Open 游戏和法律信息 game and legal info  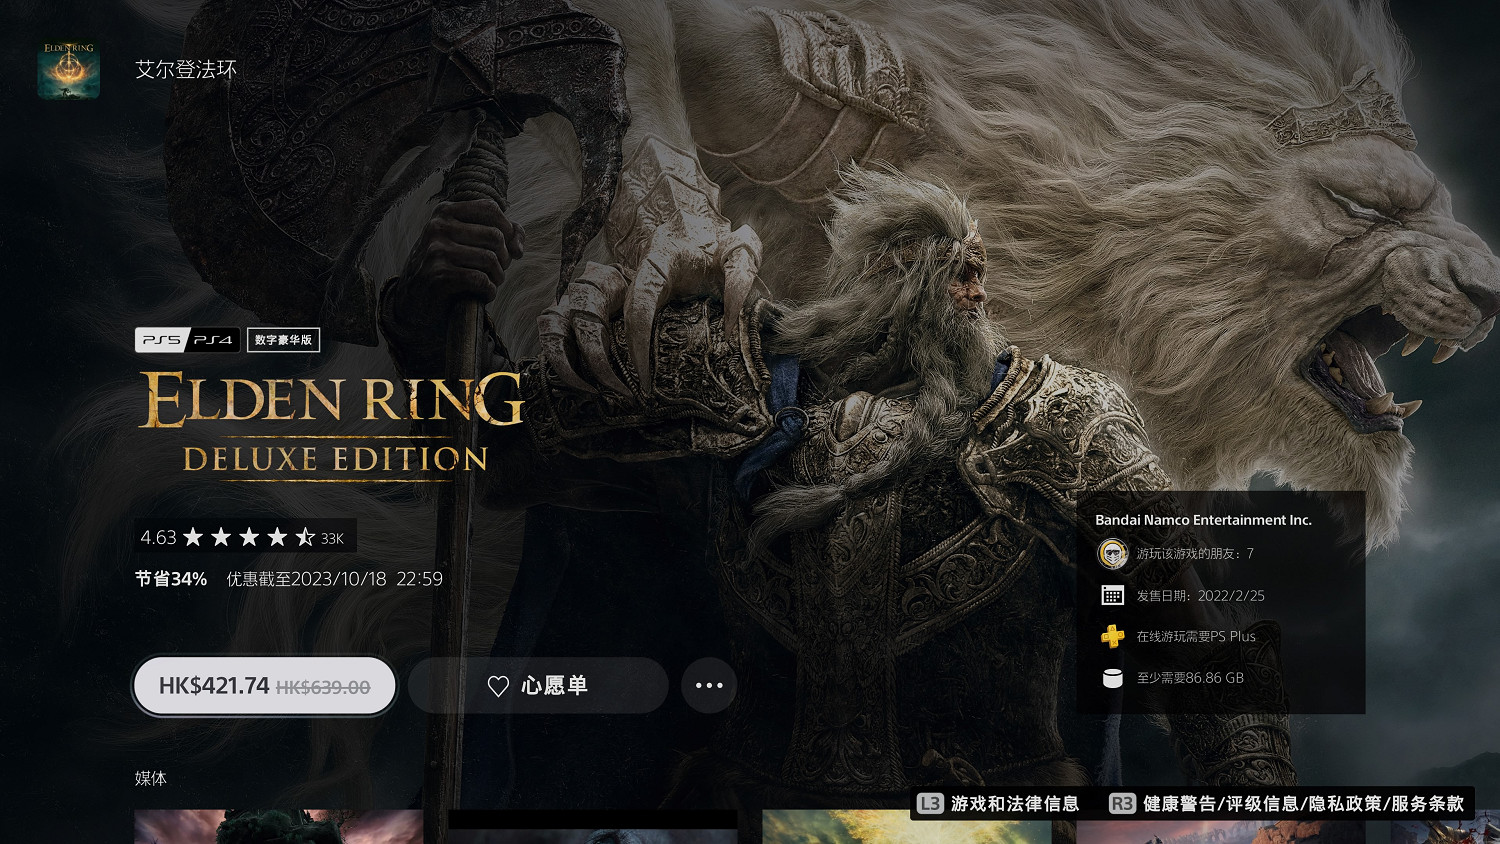(998, 804)
